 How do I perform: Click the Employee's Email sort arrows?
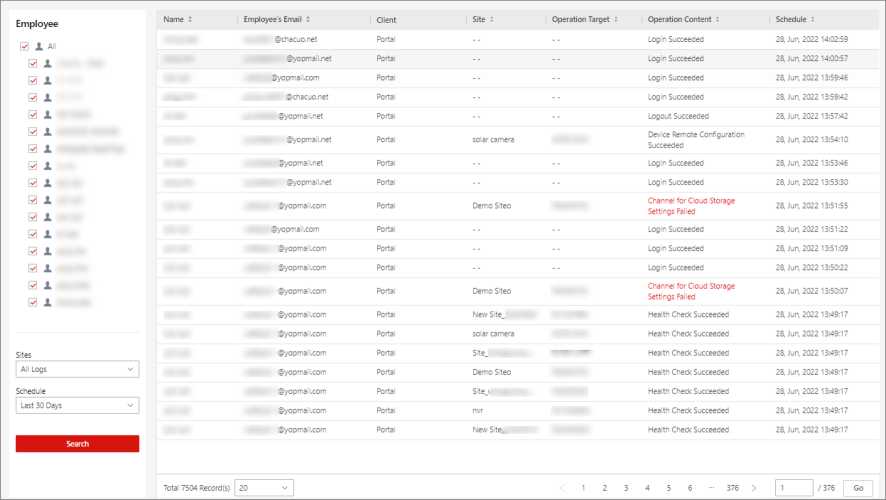(308, 20)
